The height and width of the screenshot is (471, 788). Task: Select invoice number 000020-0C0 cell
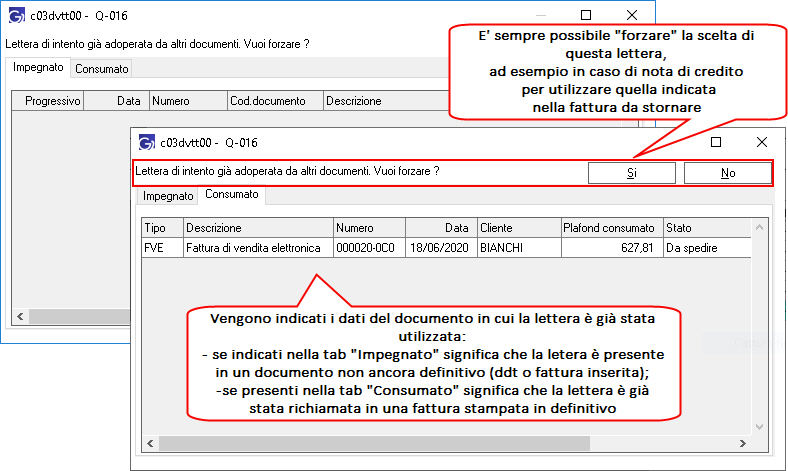(369, 248)
